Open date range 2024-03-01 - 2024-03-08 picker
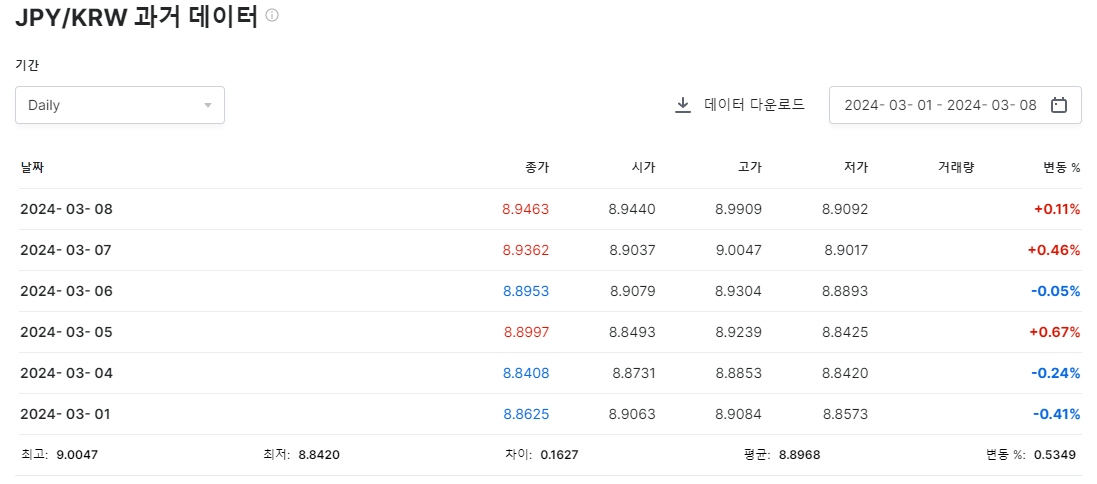Viewport: 1097px width, 484px height. pyautogui.click(x=955, y=105)
